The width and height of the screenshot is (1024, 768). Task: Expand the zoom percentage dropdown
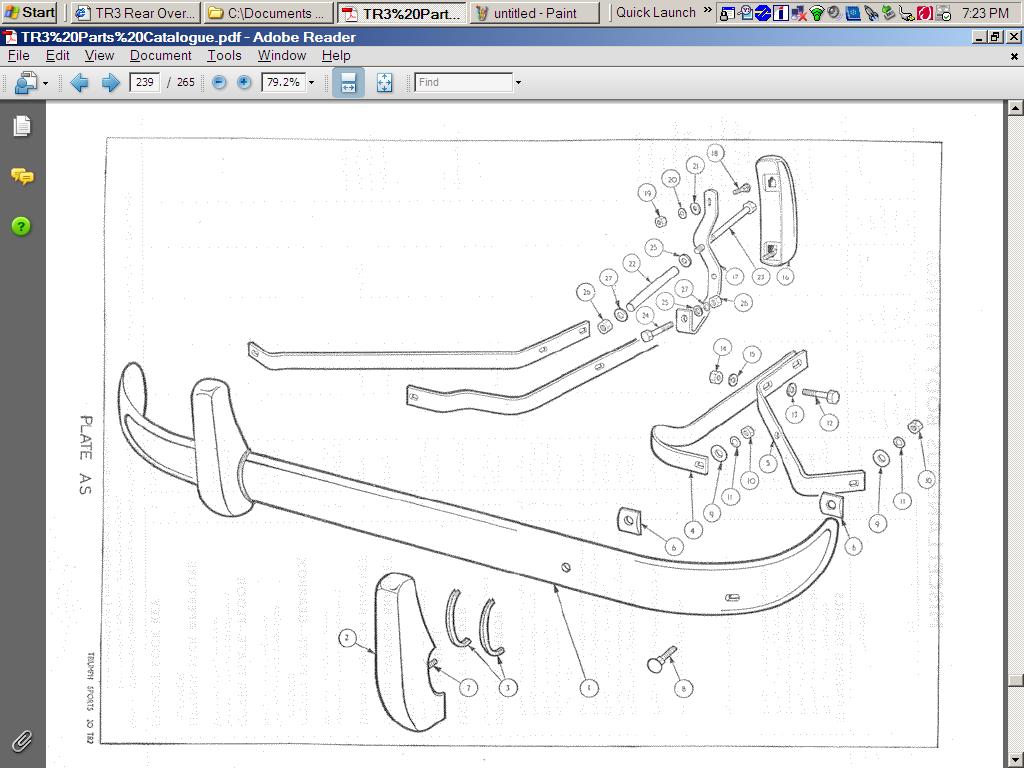pyautogui.click(x=311, y=83)
